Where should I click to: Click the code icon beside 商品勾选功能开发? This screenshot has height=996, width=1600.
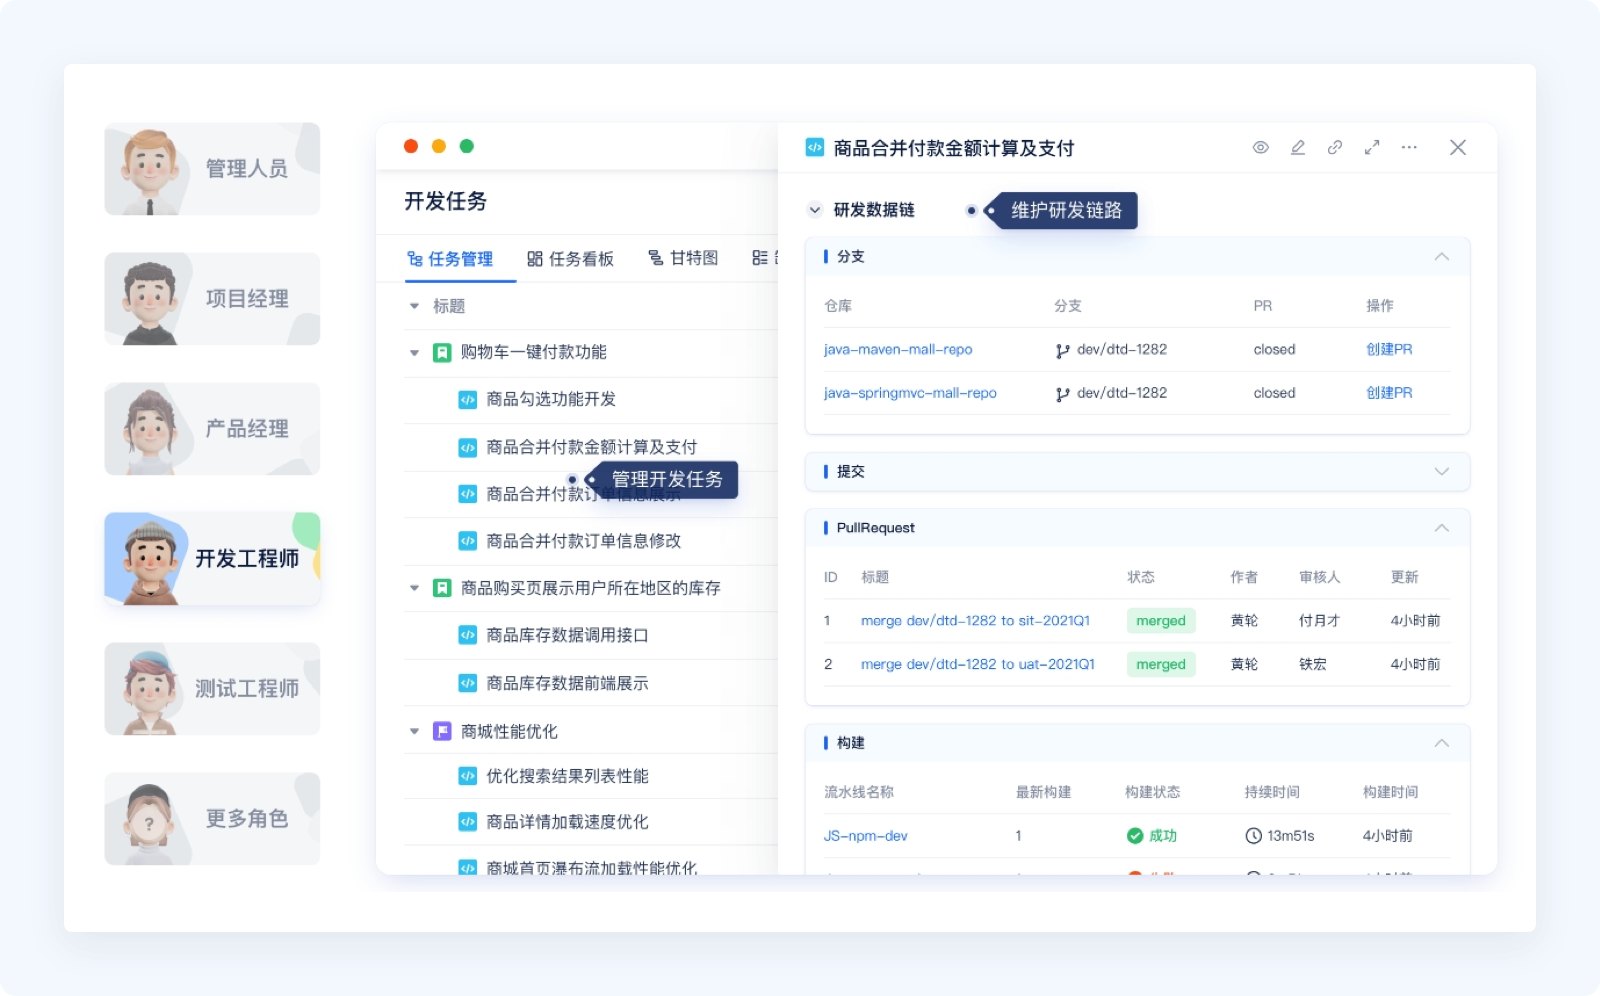tap(467, 400)
